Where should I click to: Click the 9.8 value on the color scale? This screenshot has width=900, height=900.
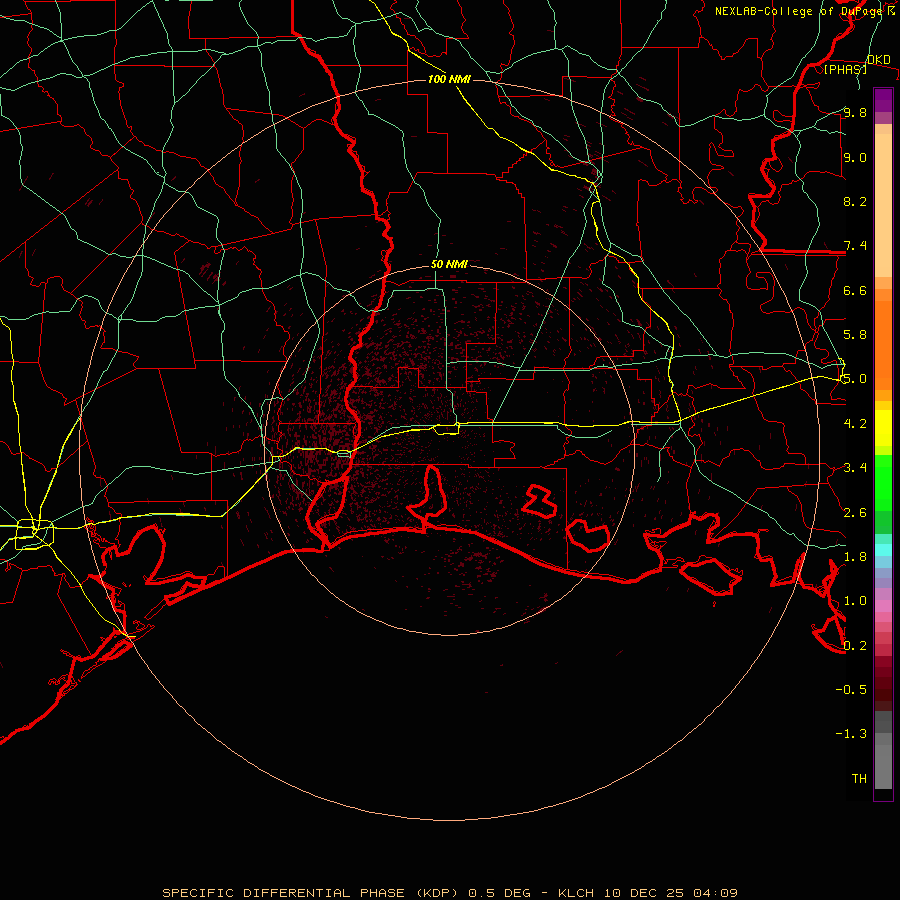pos(855,112)
